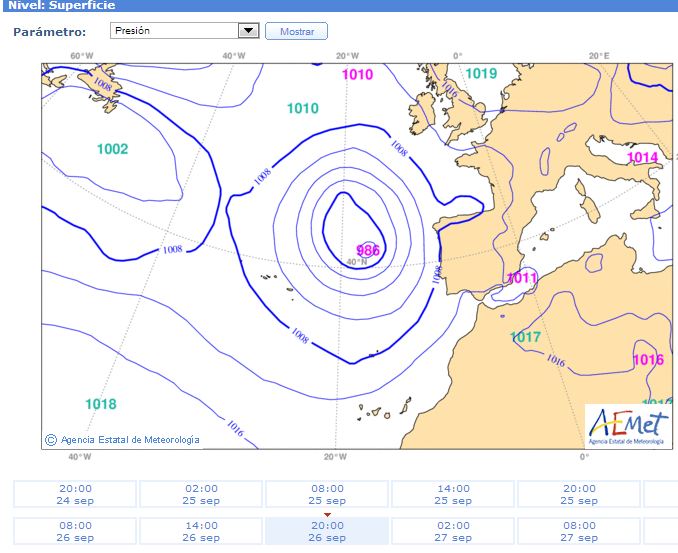
Task: View the 02:00 27 sep forecast
Action: point(453,530)
